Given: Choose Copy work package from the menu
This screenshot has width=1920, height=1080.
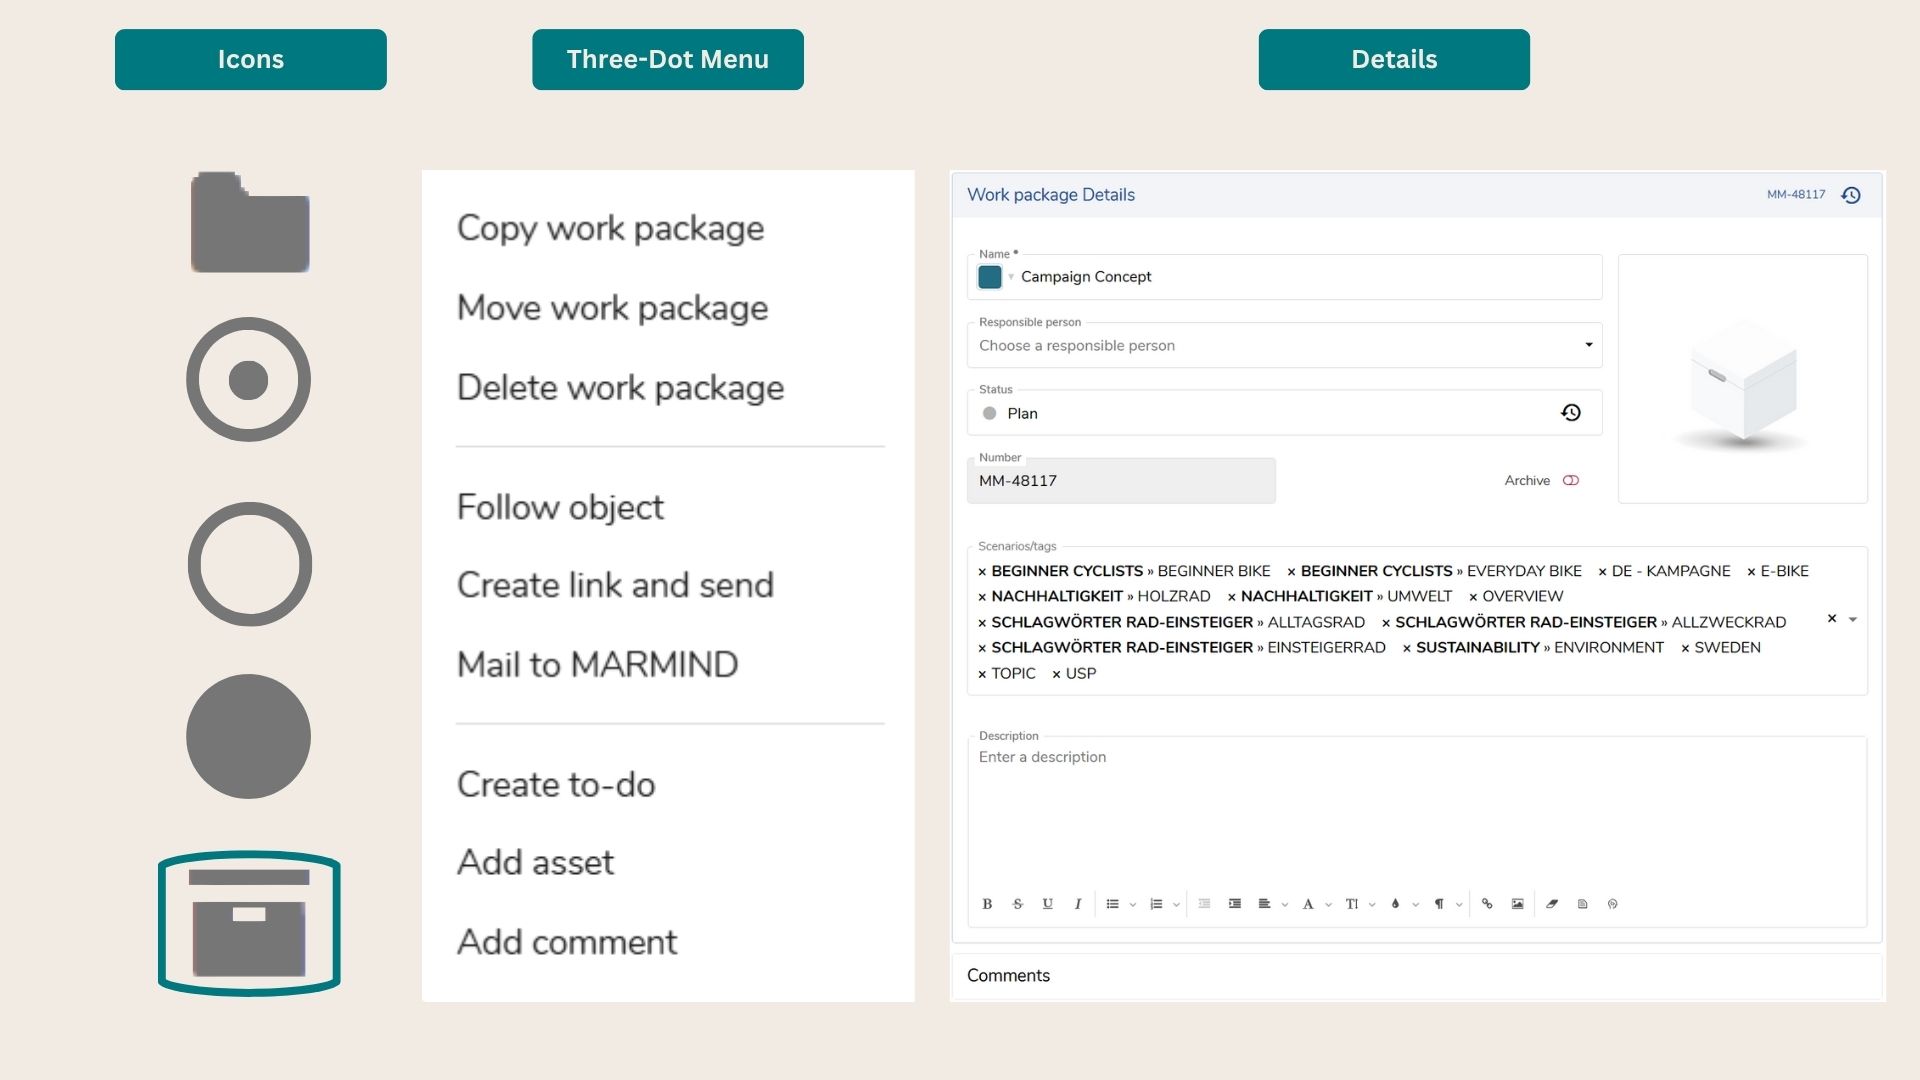Looking at the screenshot, I should [x=610, y=228].
